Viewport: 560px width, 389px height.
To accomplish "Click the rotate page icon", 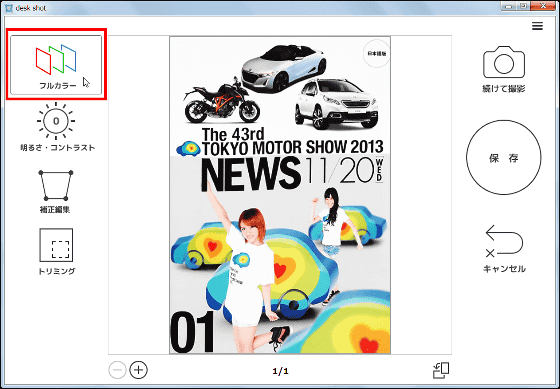I will point(441,370).
